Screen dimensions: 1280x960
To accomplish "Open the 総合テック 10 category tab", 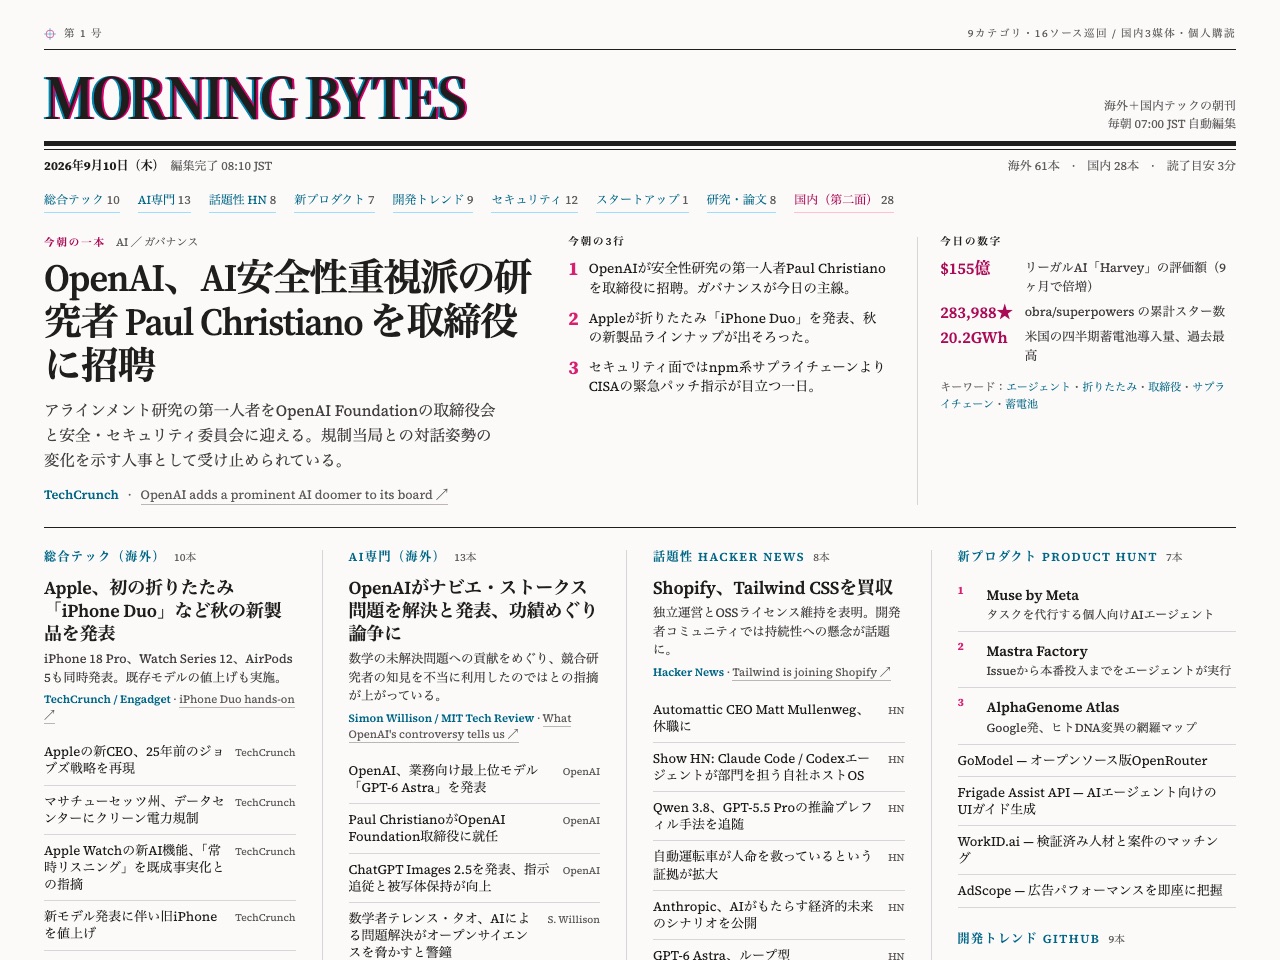I will click(x=82, y=200).
